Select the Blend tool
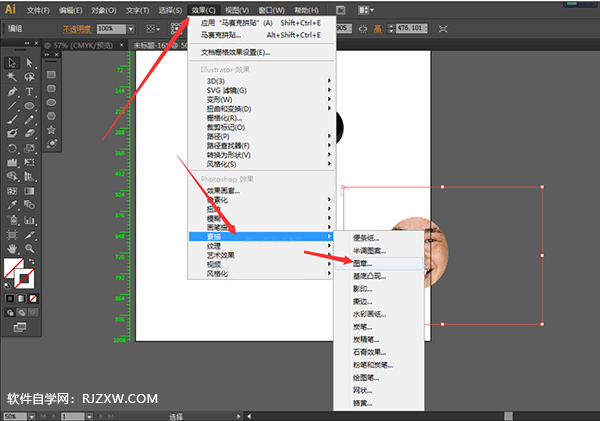This screenshot has height=421, width=600. (29, 205)
